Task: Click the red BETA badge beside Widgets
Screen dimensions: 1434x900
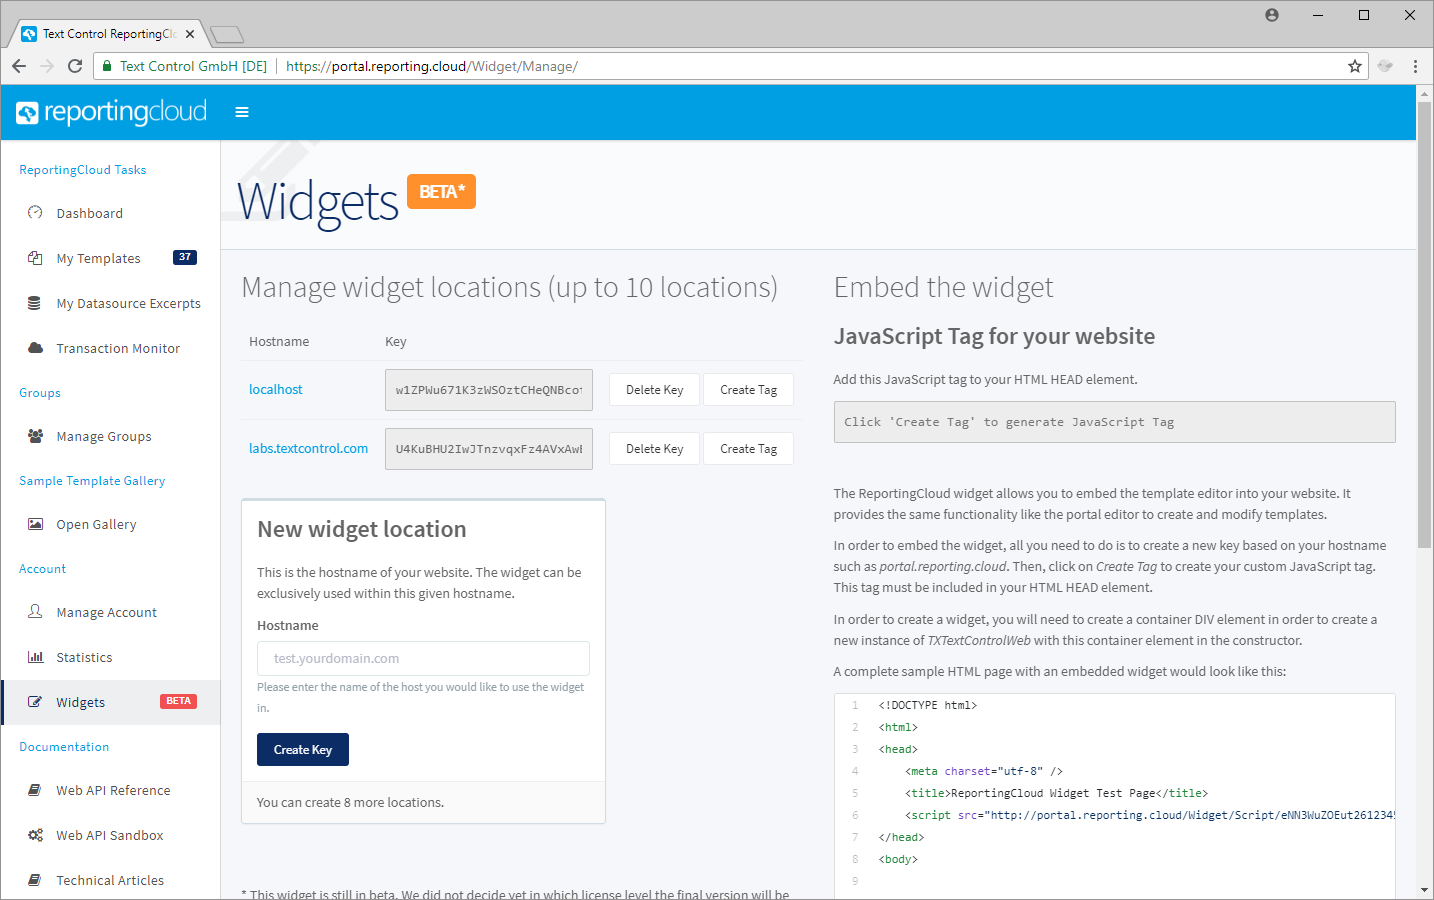Action: (x=178, y=701)
